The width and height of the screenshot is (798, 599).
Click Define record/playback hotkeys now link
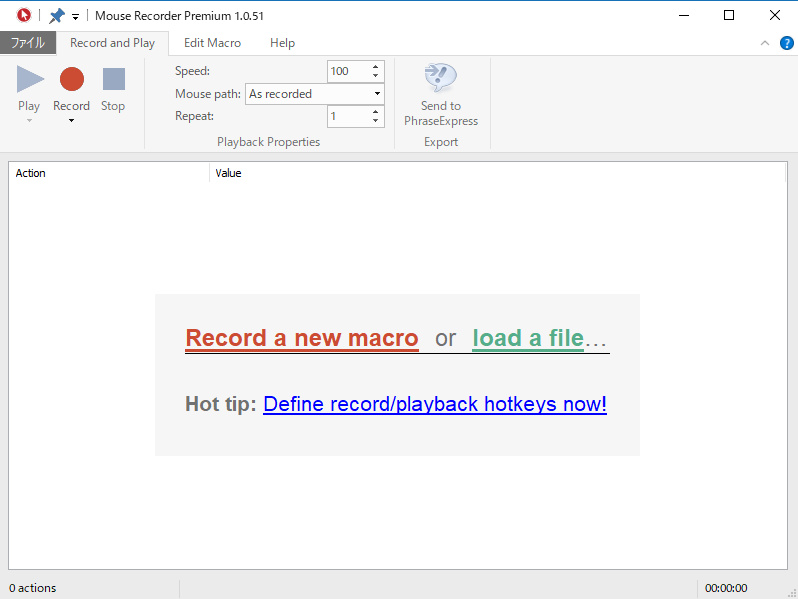[x=435, y=404]
